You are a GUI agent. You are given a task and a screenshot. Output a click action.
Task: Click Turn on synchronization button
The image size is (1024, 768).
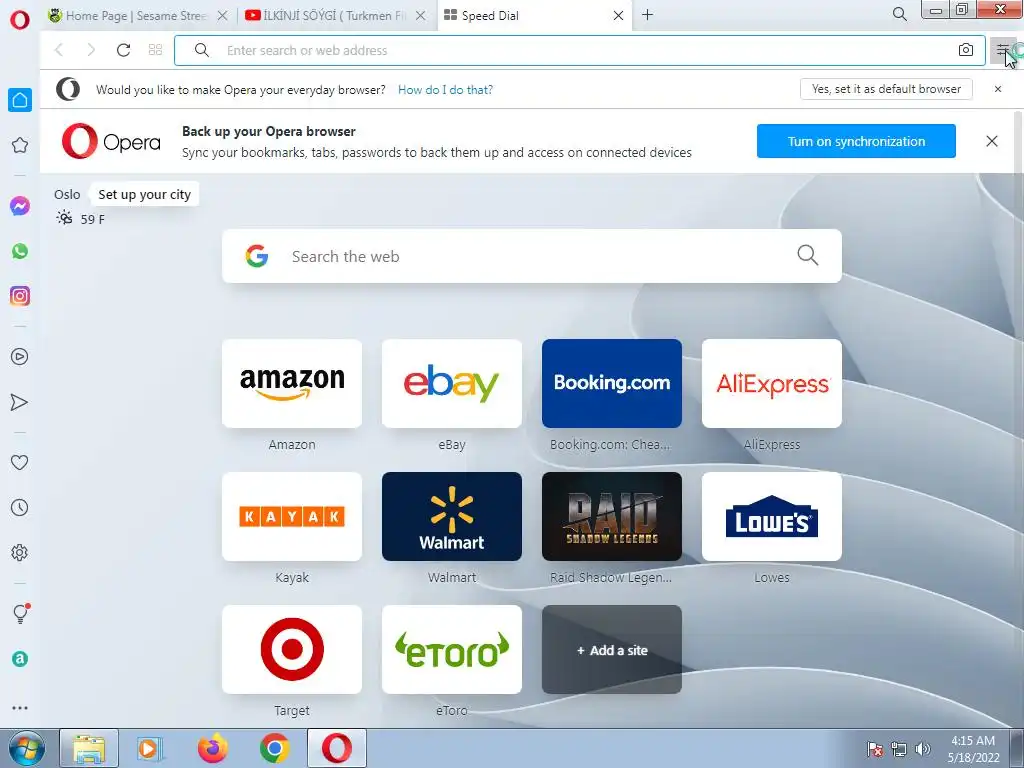[856, 141]
